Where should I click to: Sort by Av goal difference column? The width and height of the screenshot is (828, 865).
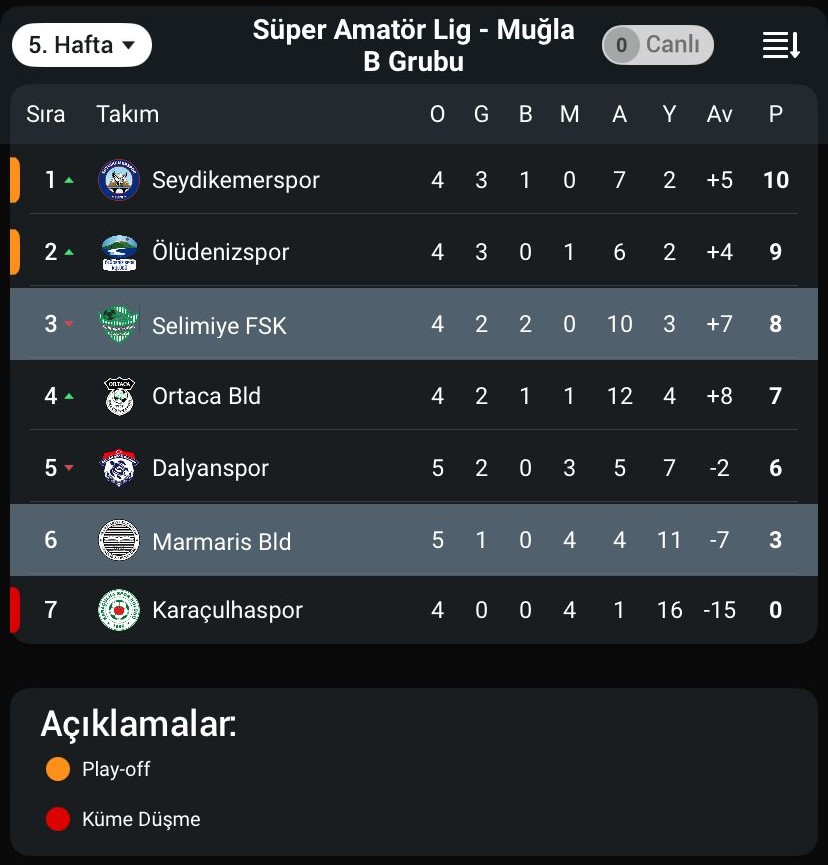pos(719,114)
